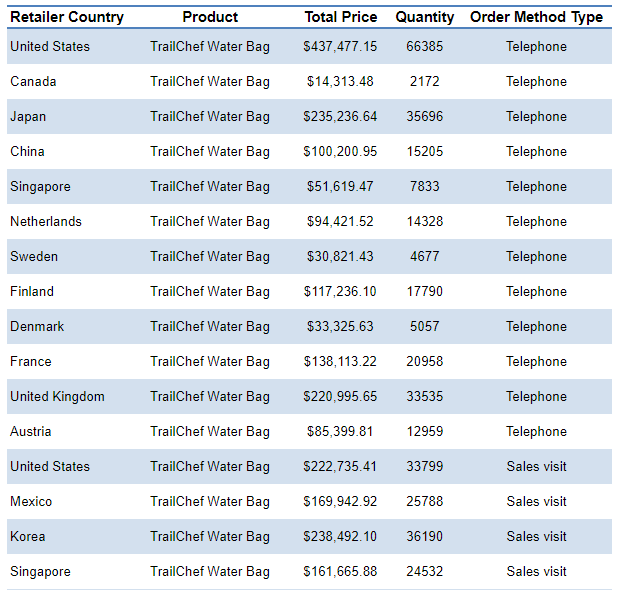Select the Product column header

[x=210, y=17]
